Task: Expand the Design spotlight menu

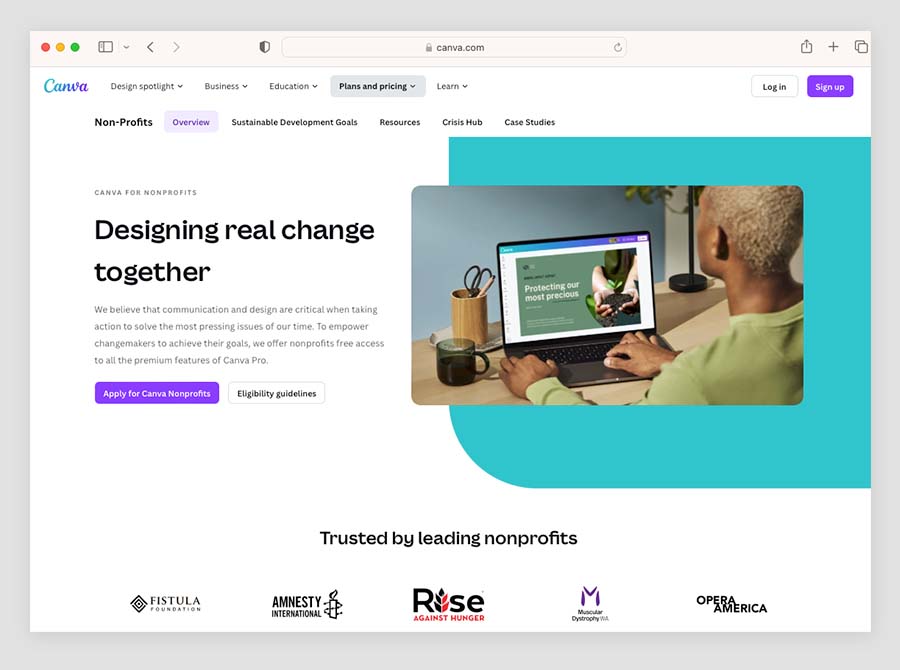Action: (x=146, y=86)
